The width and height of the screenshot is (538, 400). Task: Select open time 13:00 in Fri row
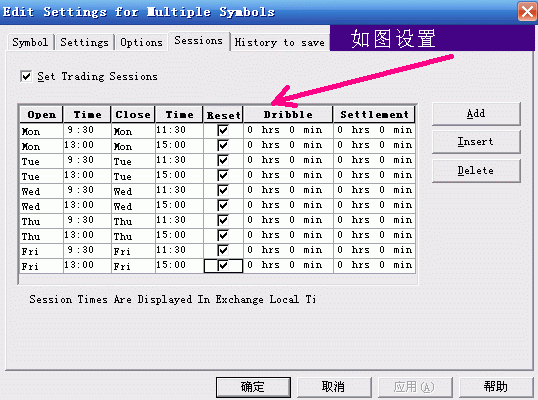(x=87, y=266)
